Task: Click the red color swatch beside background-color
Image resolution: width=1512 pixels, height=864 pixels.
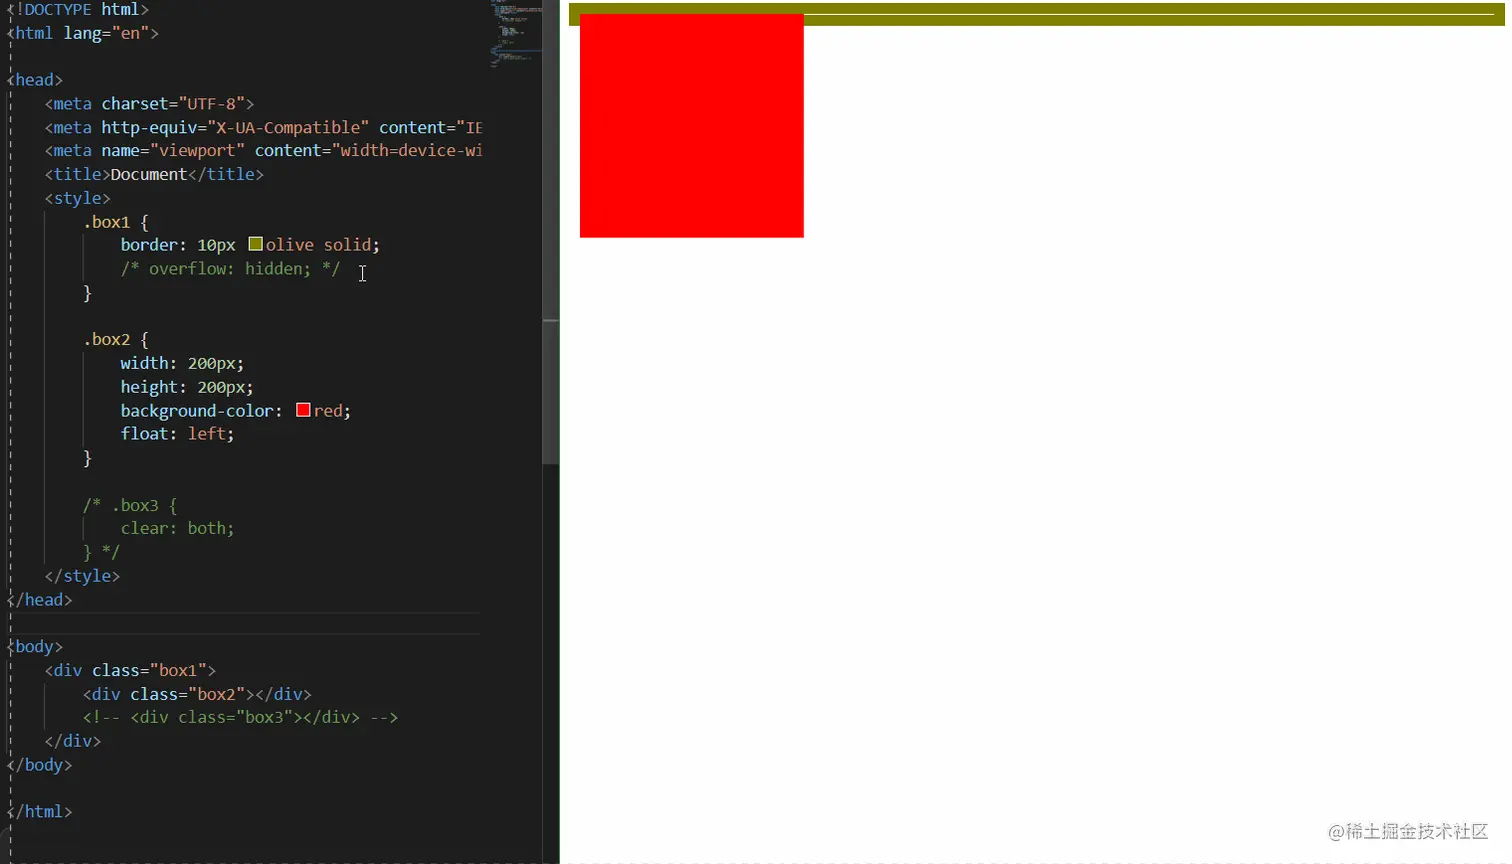Action: [302, 409]
